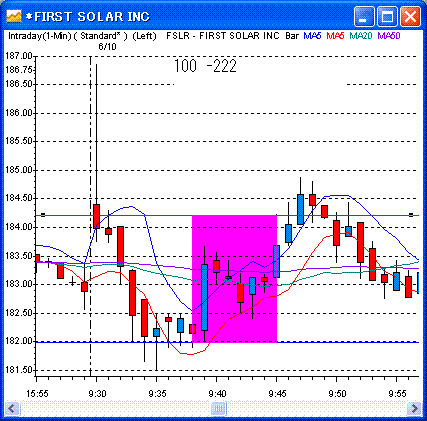Click the 6/10 date label
Viewport: 427px width, 421px height.
[x=107, y=47]
